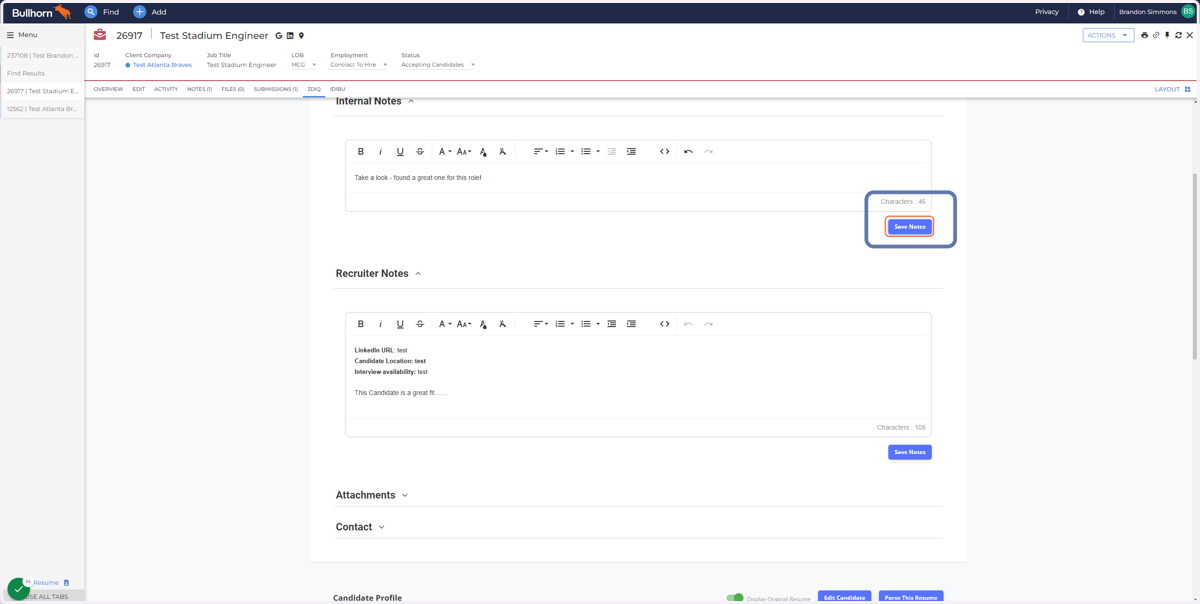Click highlight color icon in Internal Notes
The width and height of the screenshot is (1200, 604).
pos(483,152)
